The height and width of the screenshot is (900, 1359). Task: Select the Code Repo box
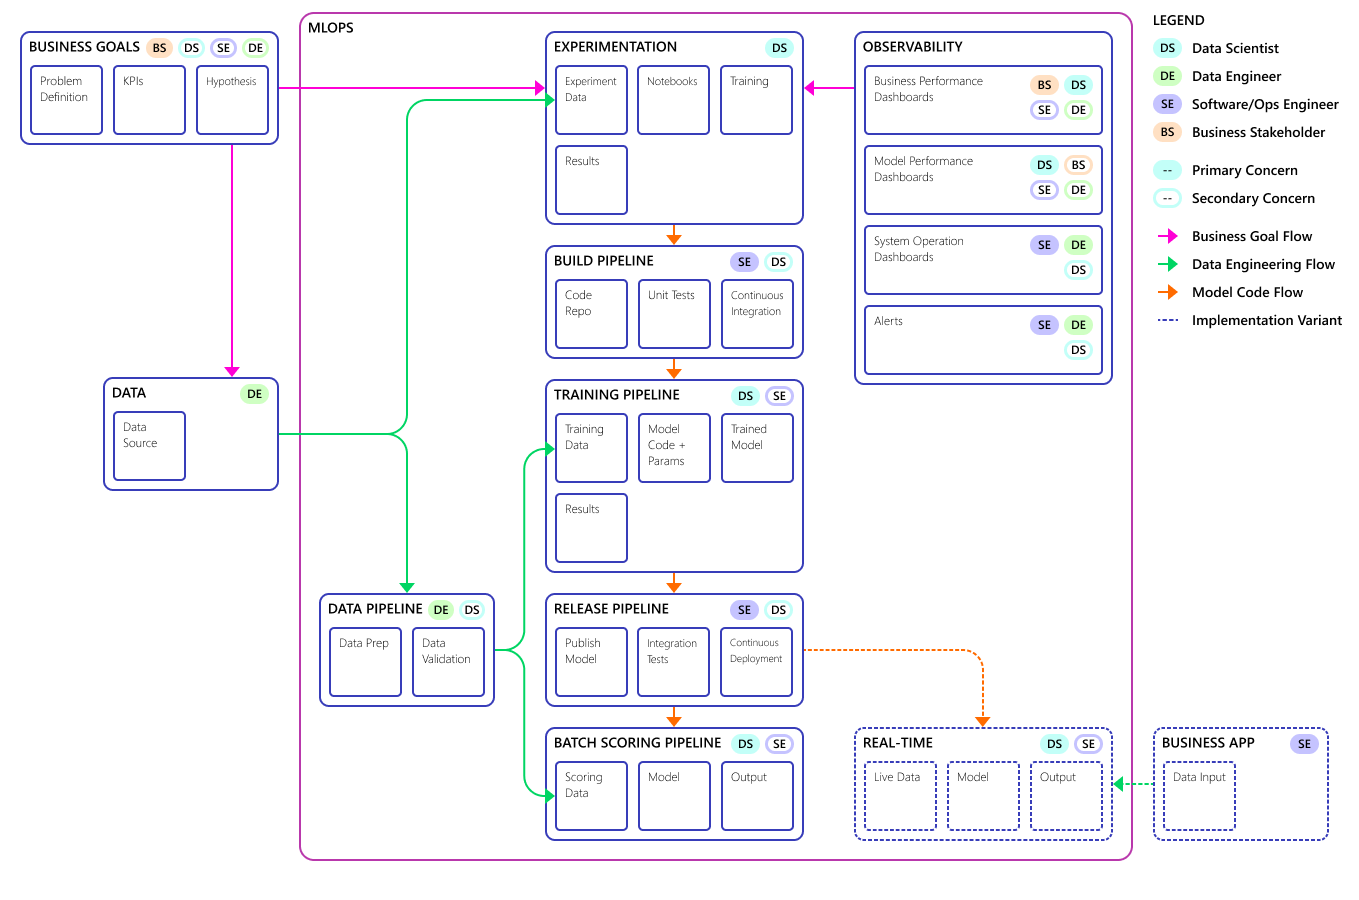pos(591,314)
